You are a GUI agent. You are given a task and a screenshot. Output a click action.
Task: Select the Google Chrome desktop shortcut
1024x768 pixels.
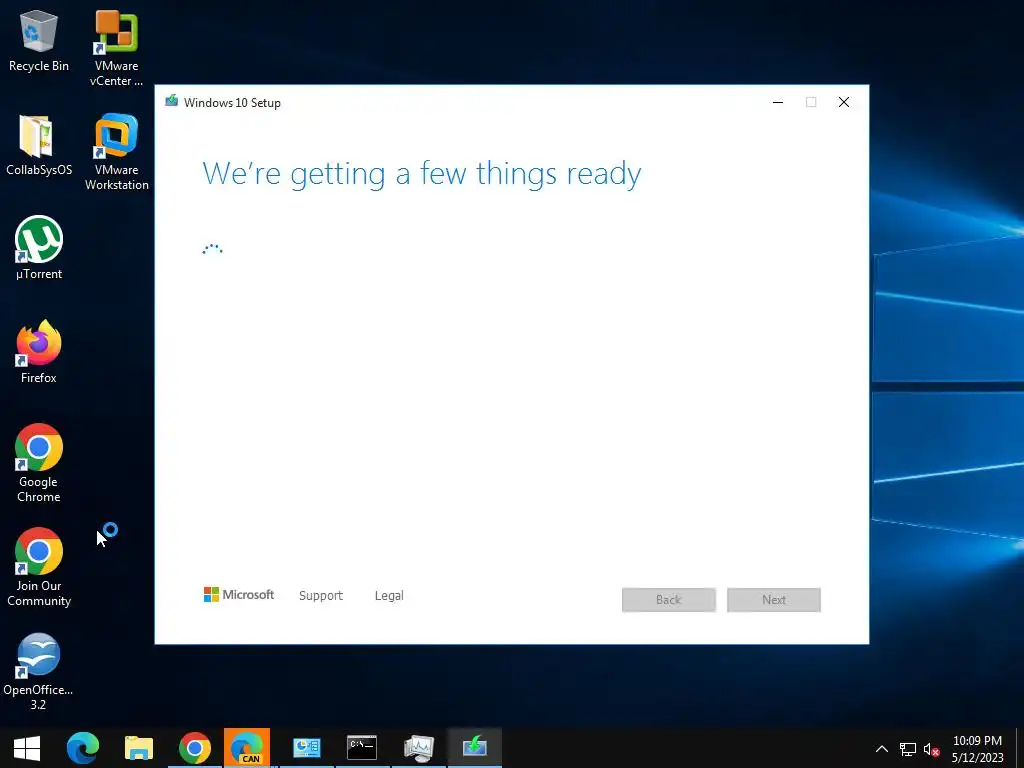coord(39,463)
